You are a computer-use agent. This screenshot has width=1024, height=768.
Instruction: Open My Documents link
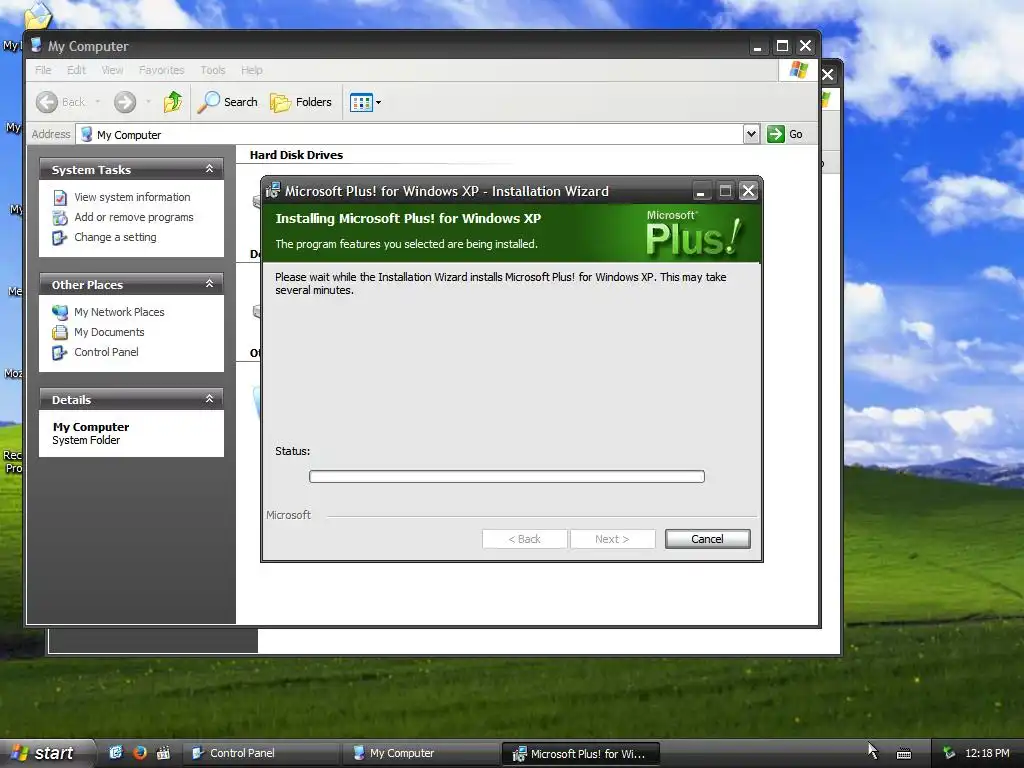tap(109, 332)
